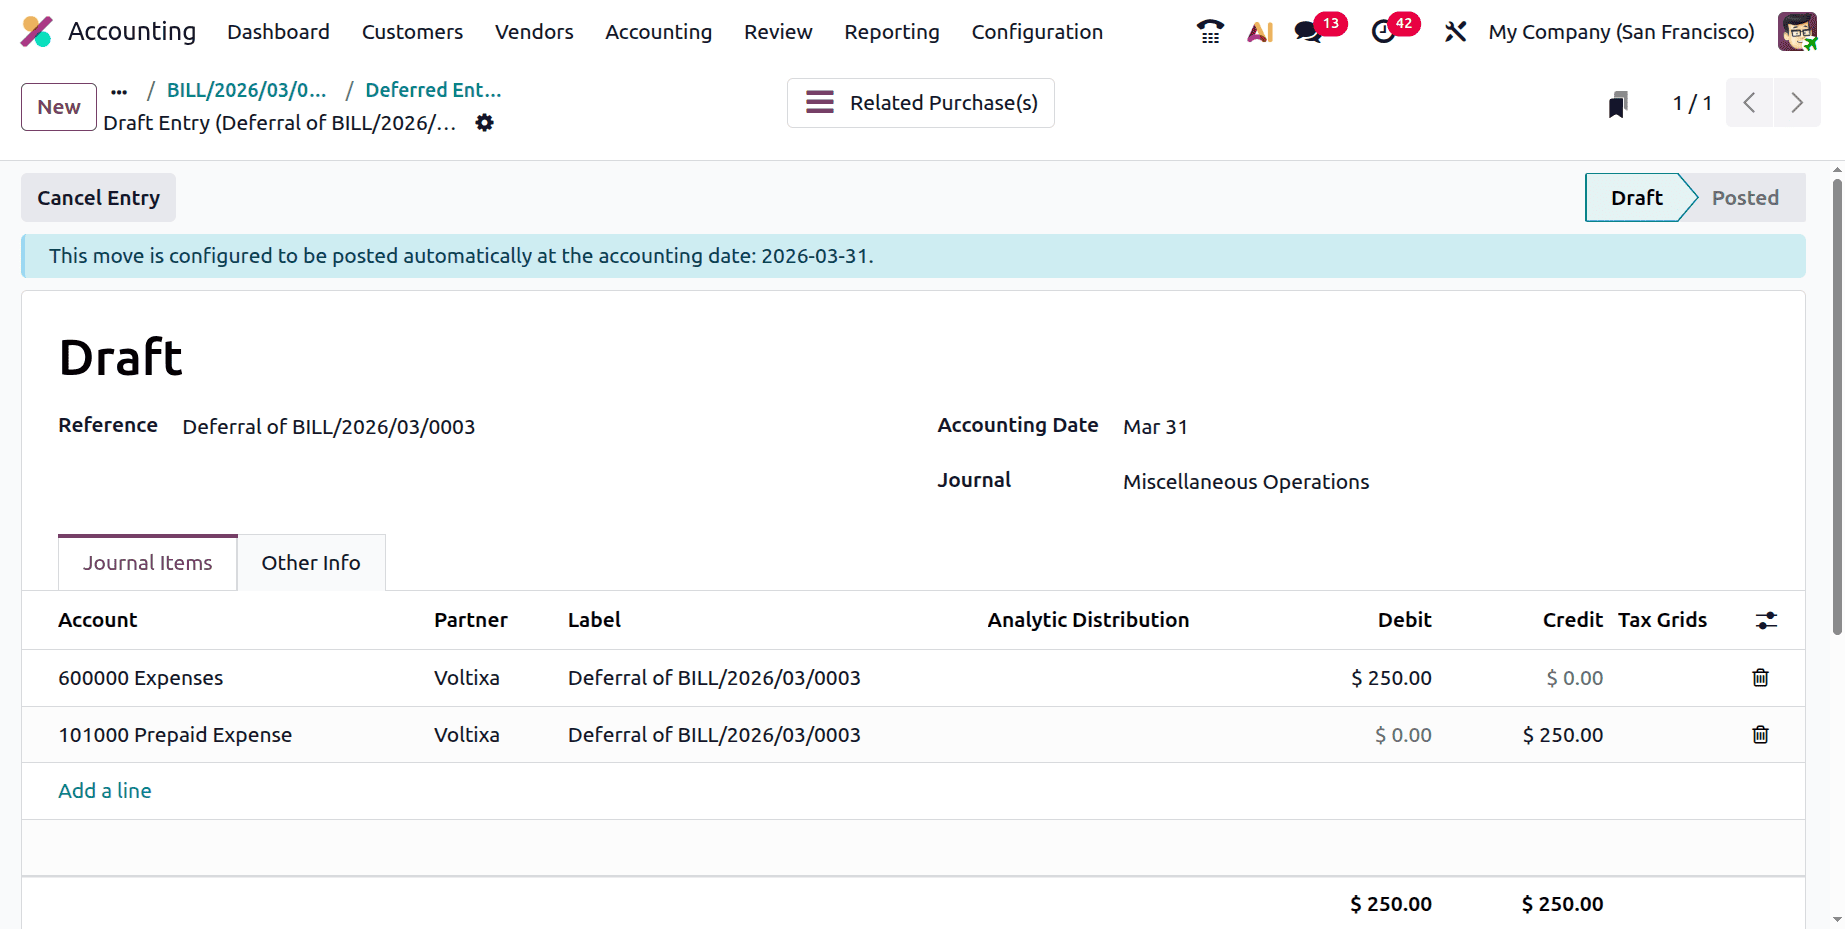
Task: Open BILL/2026/03/0... breadcrumb link
Action: [x=246, y=90]
